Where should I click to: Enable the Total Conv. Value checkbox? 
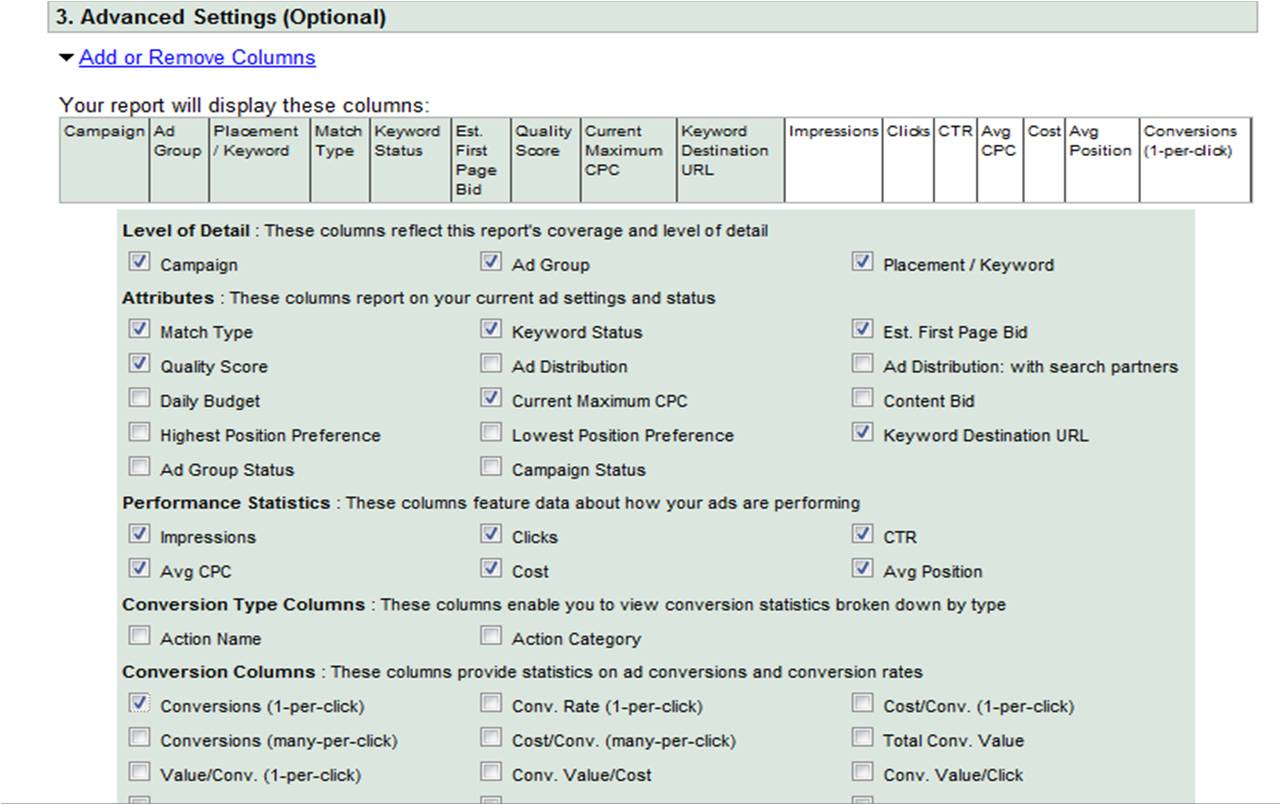pos(862,739)
